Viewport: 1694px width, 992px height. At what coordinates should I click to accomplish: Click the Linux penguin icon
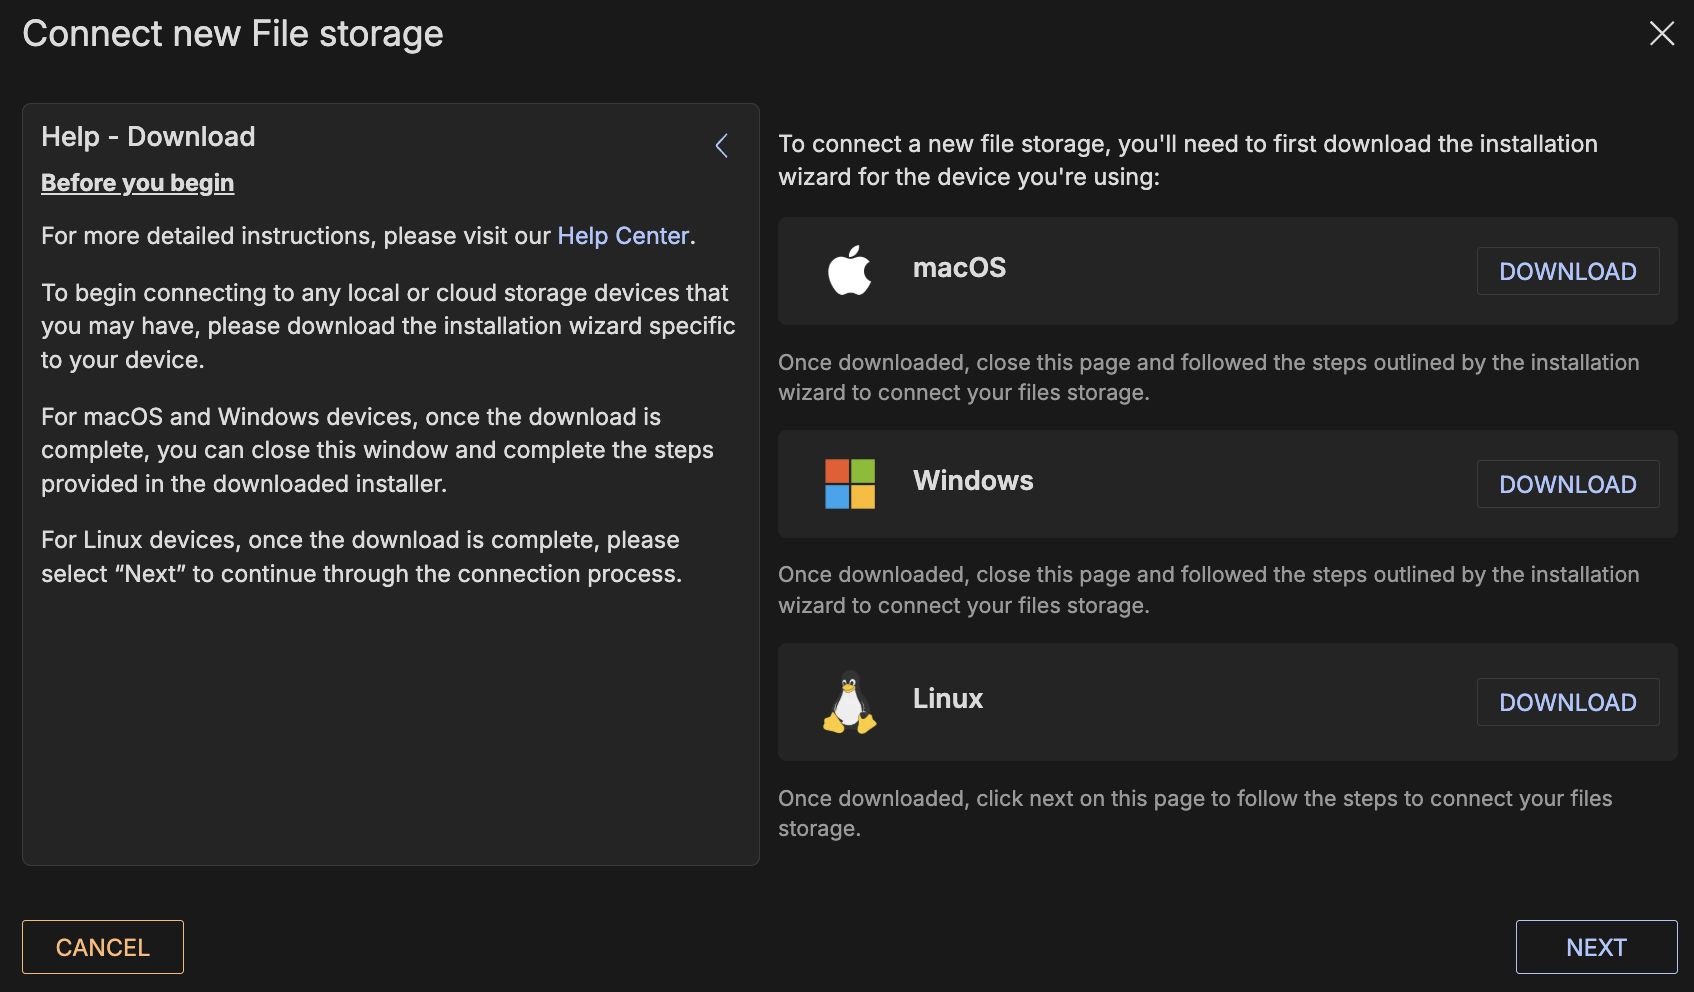(849, 702)
